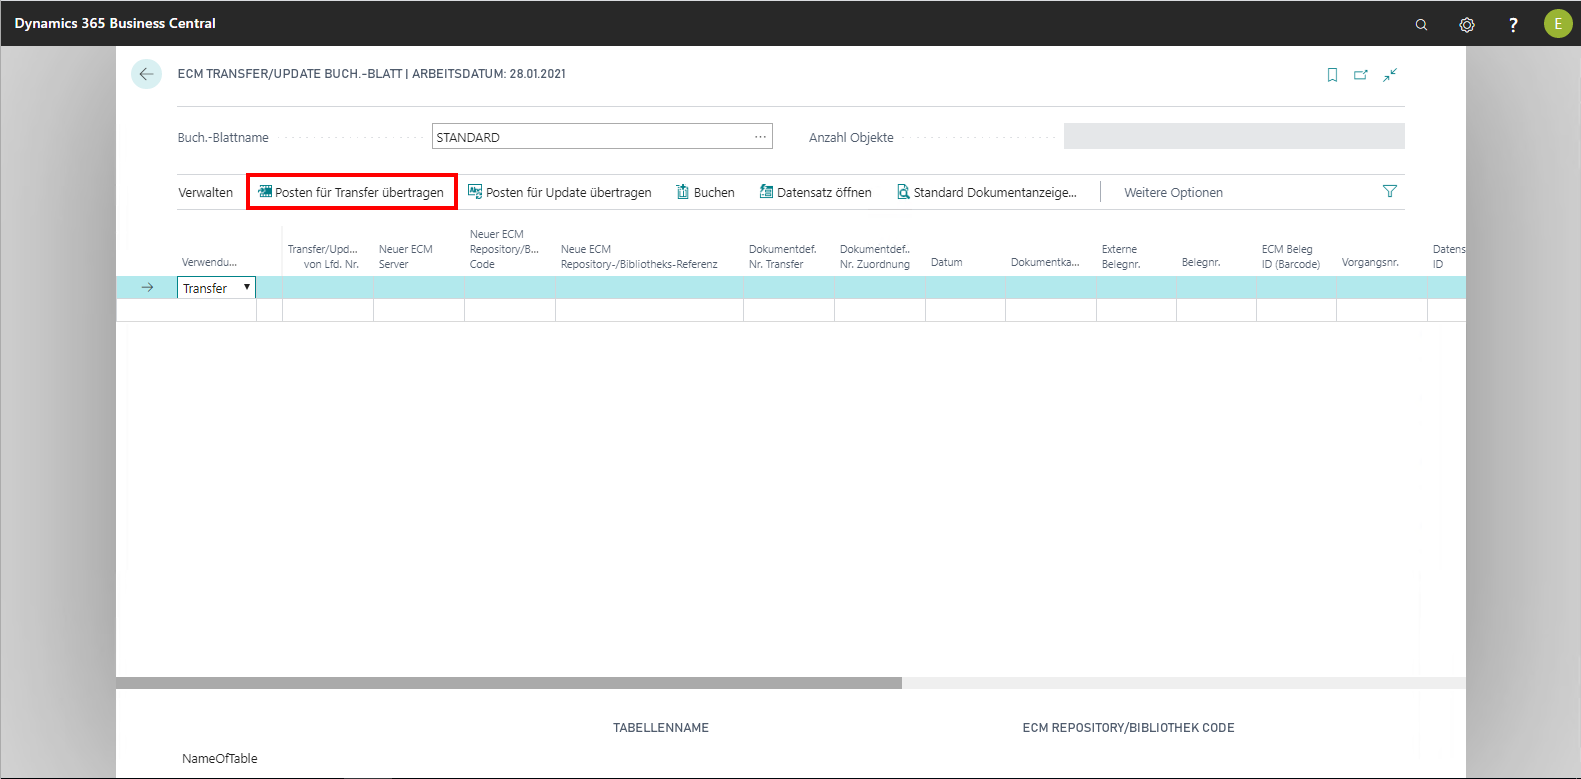Open the settings gear icon
Viewport: 1581px width, 779px height.
click(1467, 24)
